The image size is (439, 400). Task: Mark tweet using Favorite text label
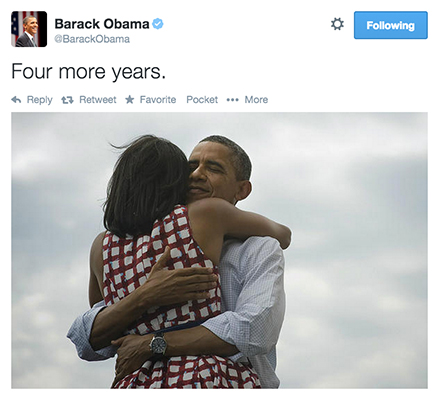tap(158, 100)
